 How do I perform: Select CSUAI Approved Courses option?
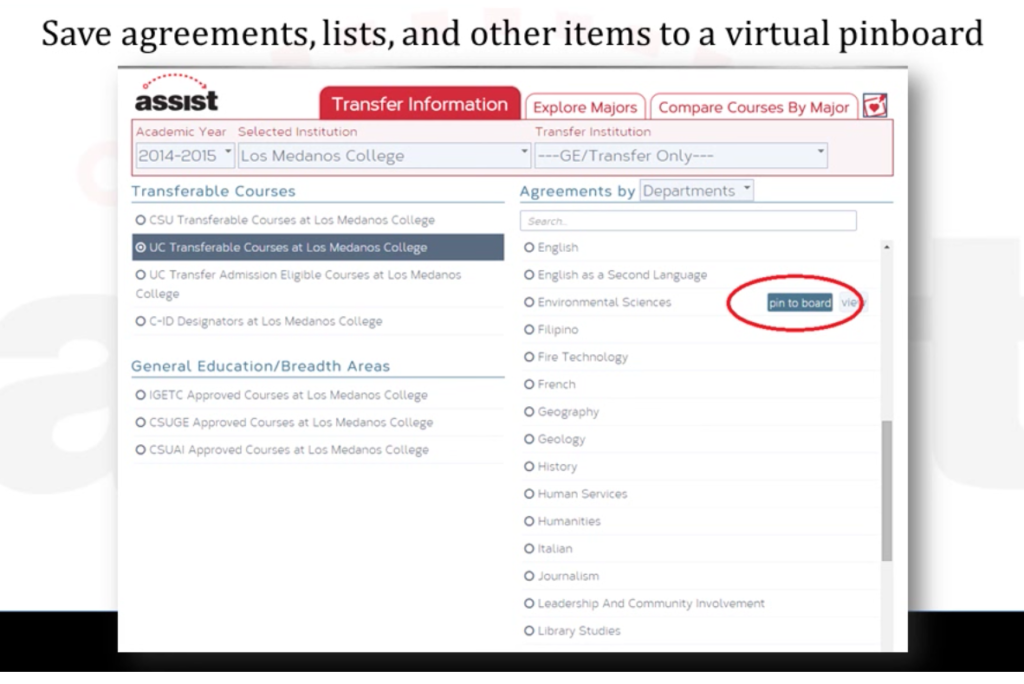click(282, 450)
